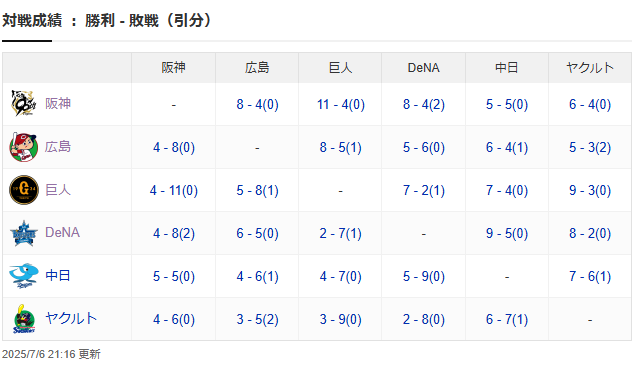The height and width of the screenshot is (367, 634).
Task: Open the 中日 team name link
Action: pos(58,276)
